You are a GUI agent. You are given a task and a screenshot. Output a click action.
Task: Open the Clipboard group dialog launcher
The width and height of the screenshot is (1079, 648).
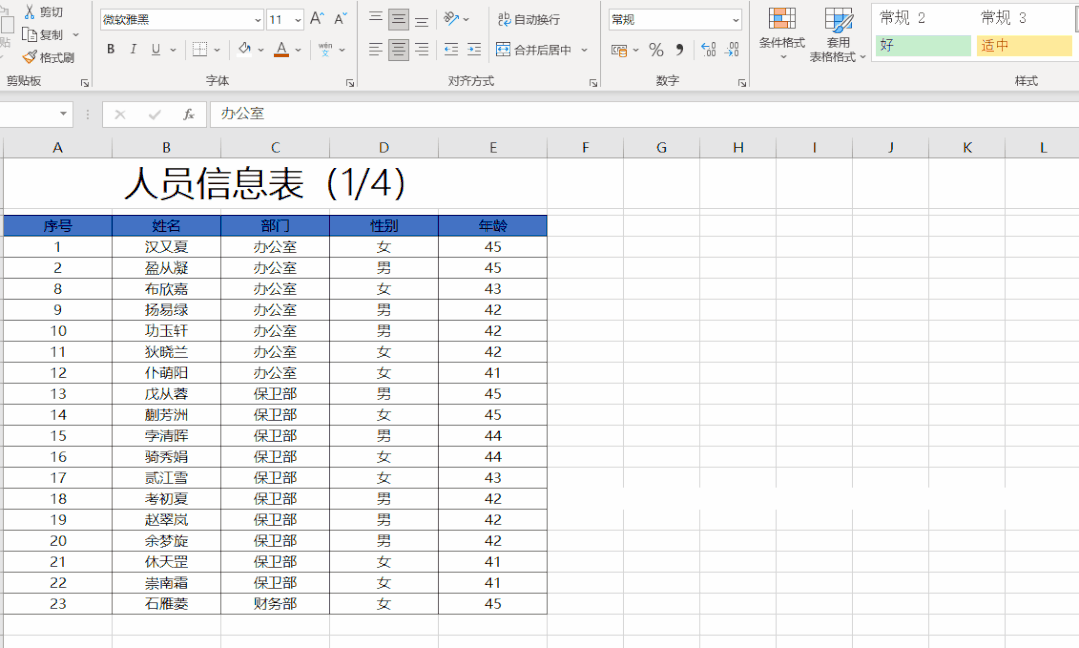pos(85,83)
